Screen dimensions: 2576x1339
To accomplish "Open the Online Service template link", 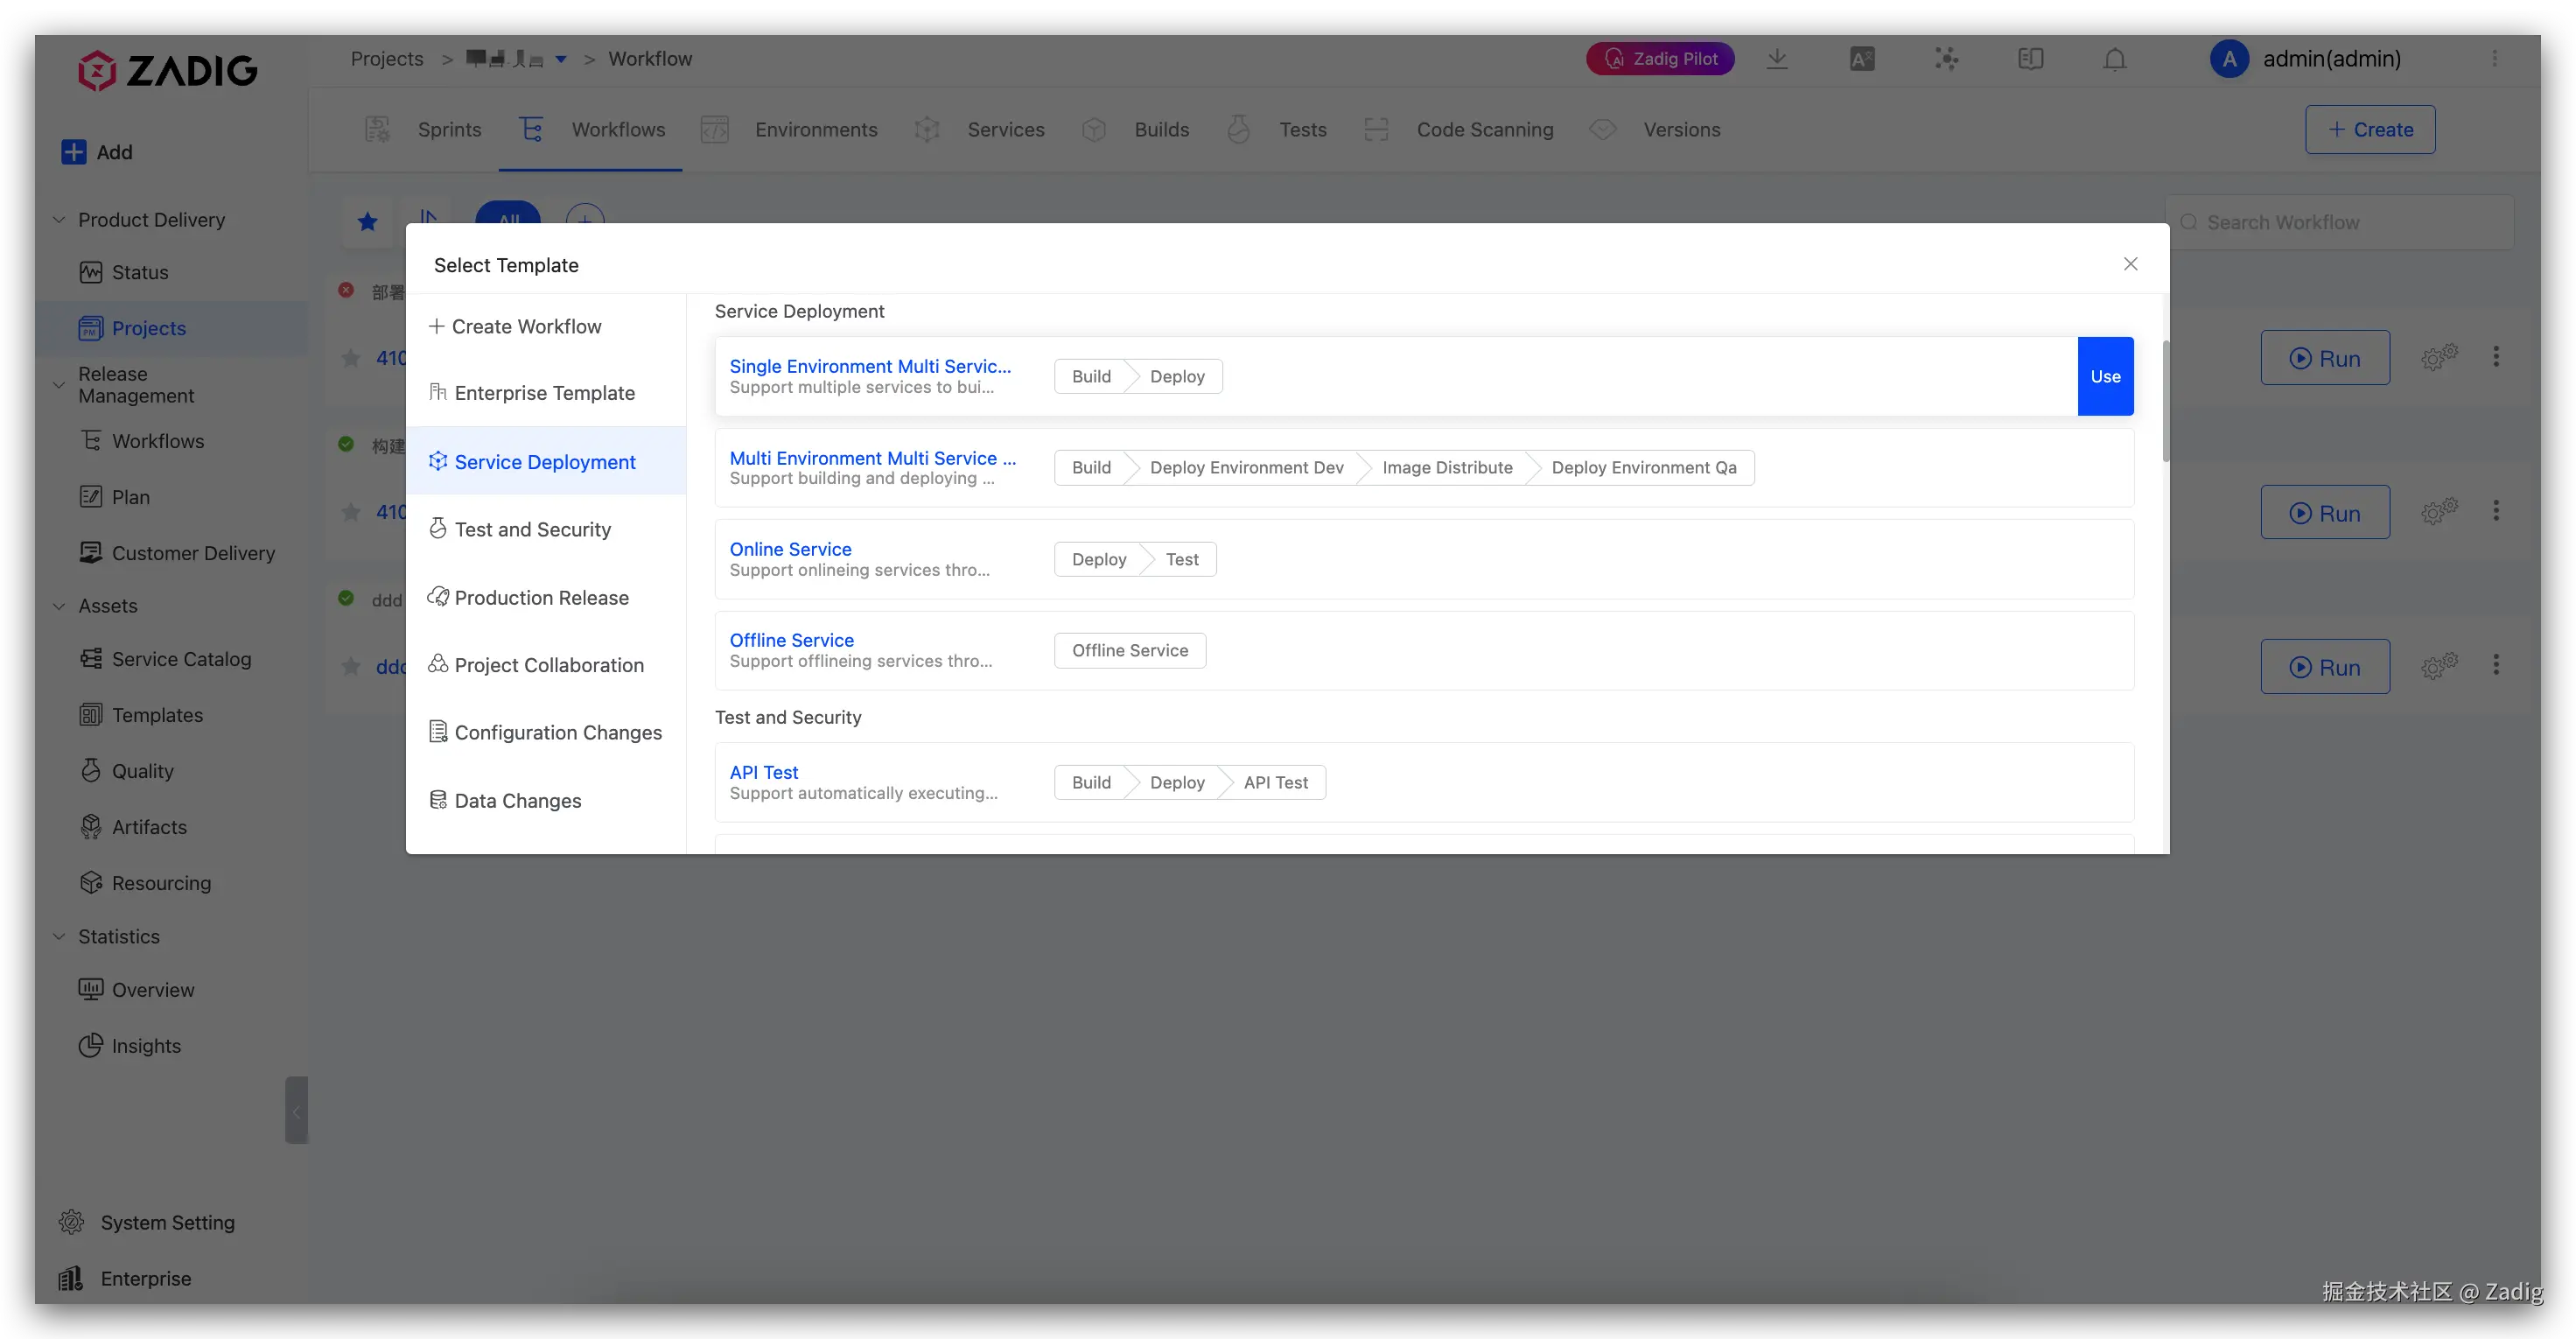I will pos(790,549).
